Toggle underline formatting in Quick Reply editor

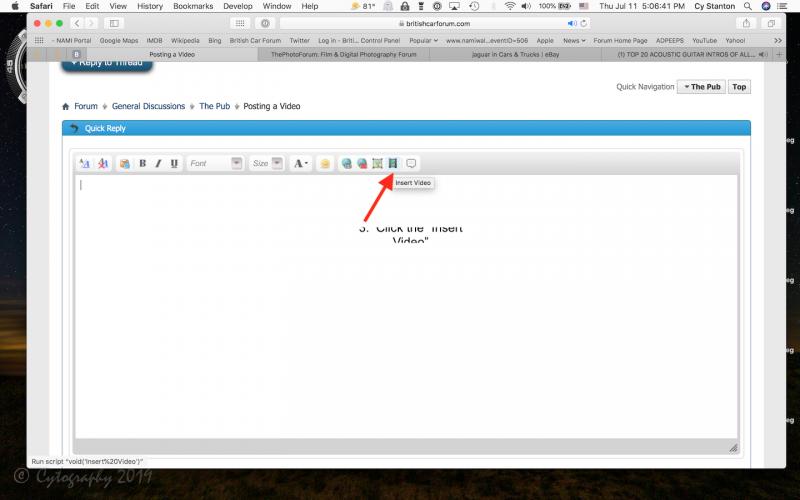pos(174,163)
